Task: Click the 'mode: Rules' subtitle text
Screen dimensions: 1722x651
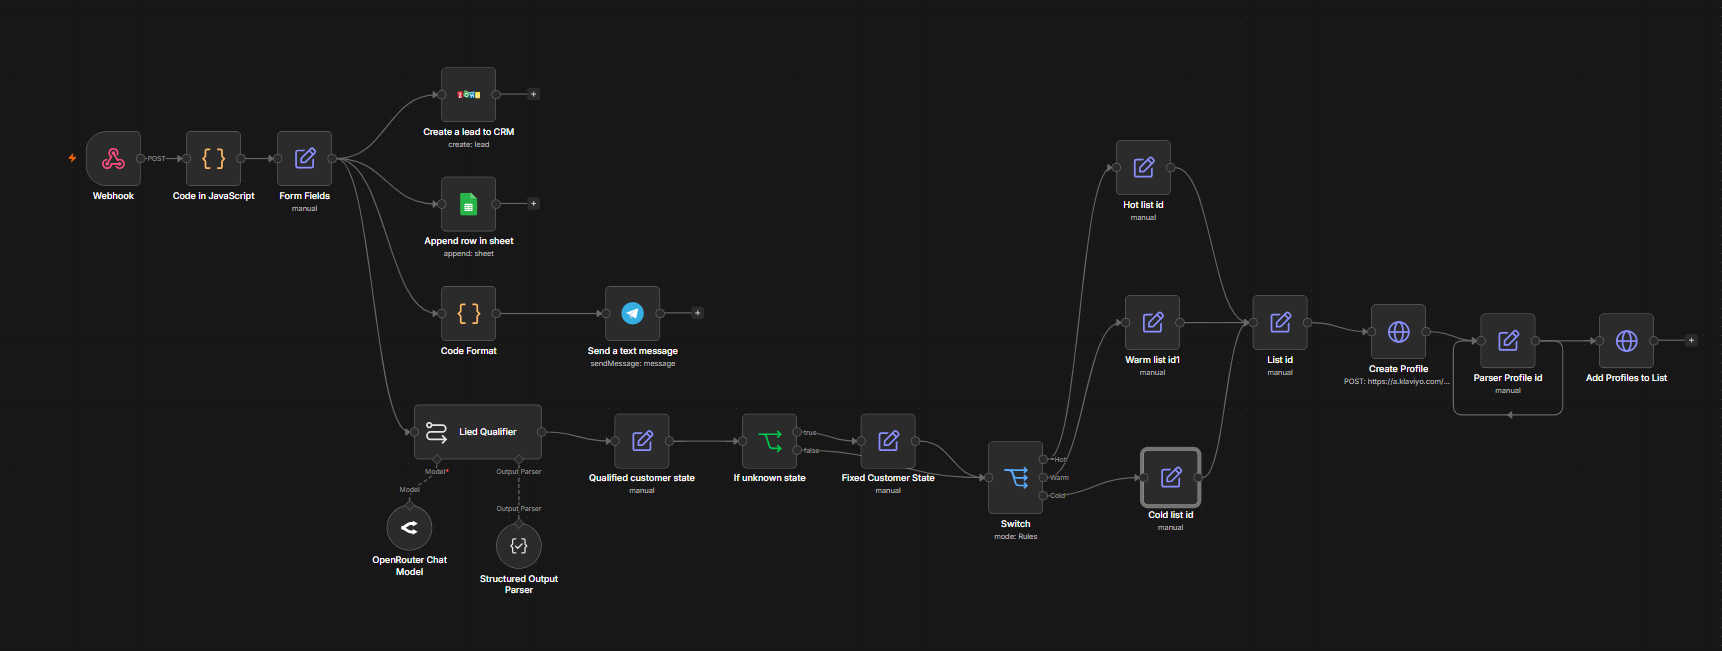Action: pos(1015,537)
